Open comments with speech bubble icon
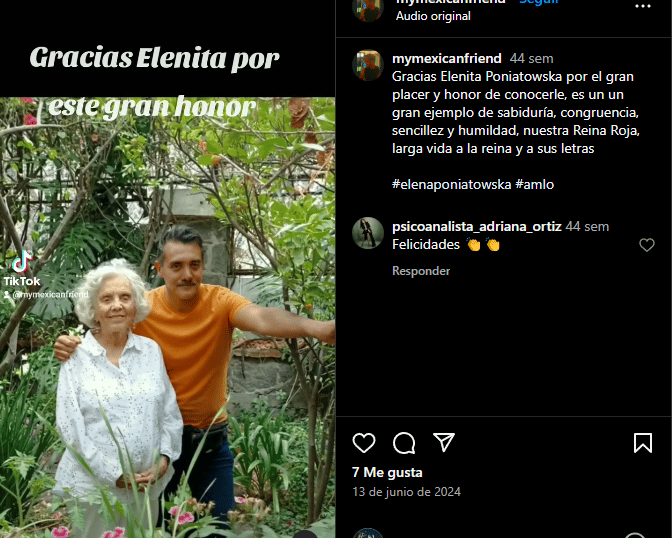This screenshot has width=672, height=538. pos(404,443)
